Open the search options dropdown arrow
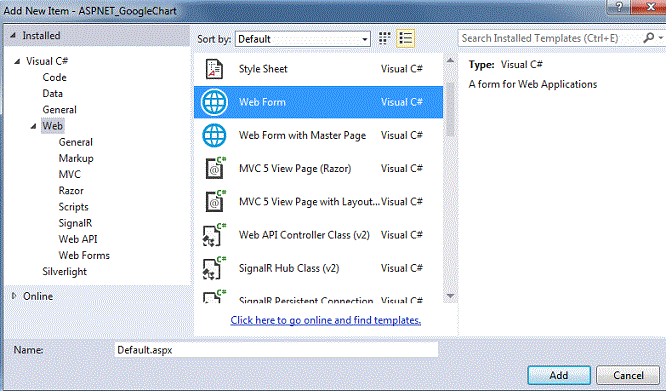The image size is (666, 391). (661, 38)
